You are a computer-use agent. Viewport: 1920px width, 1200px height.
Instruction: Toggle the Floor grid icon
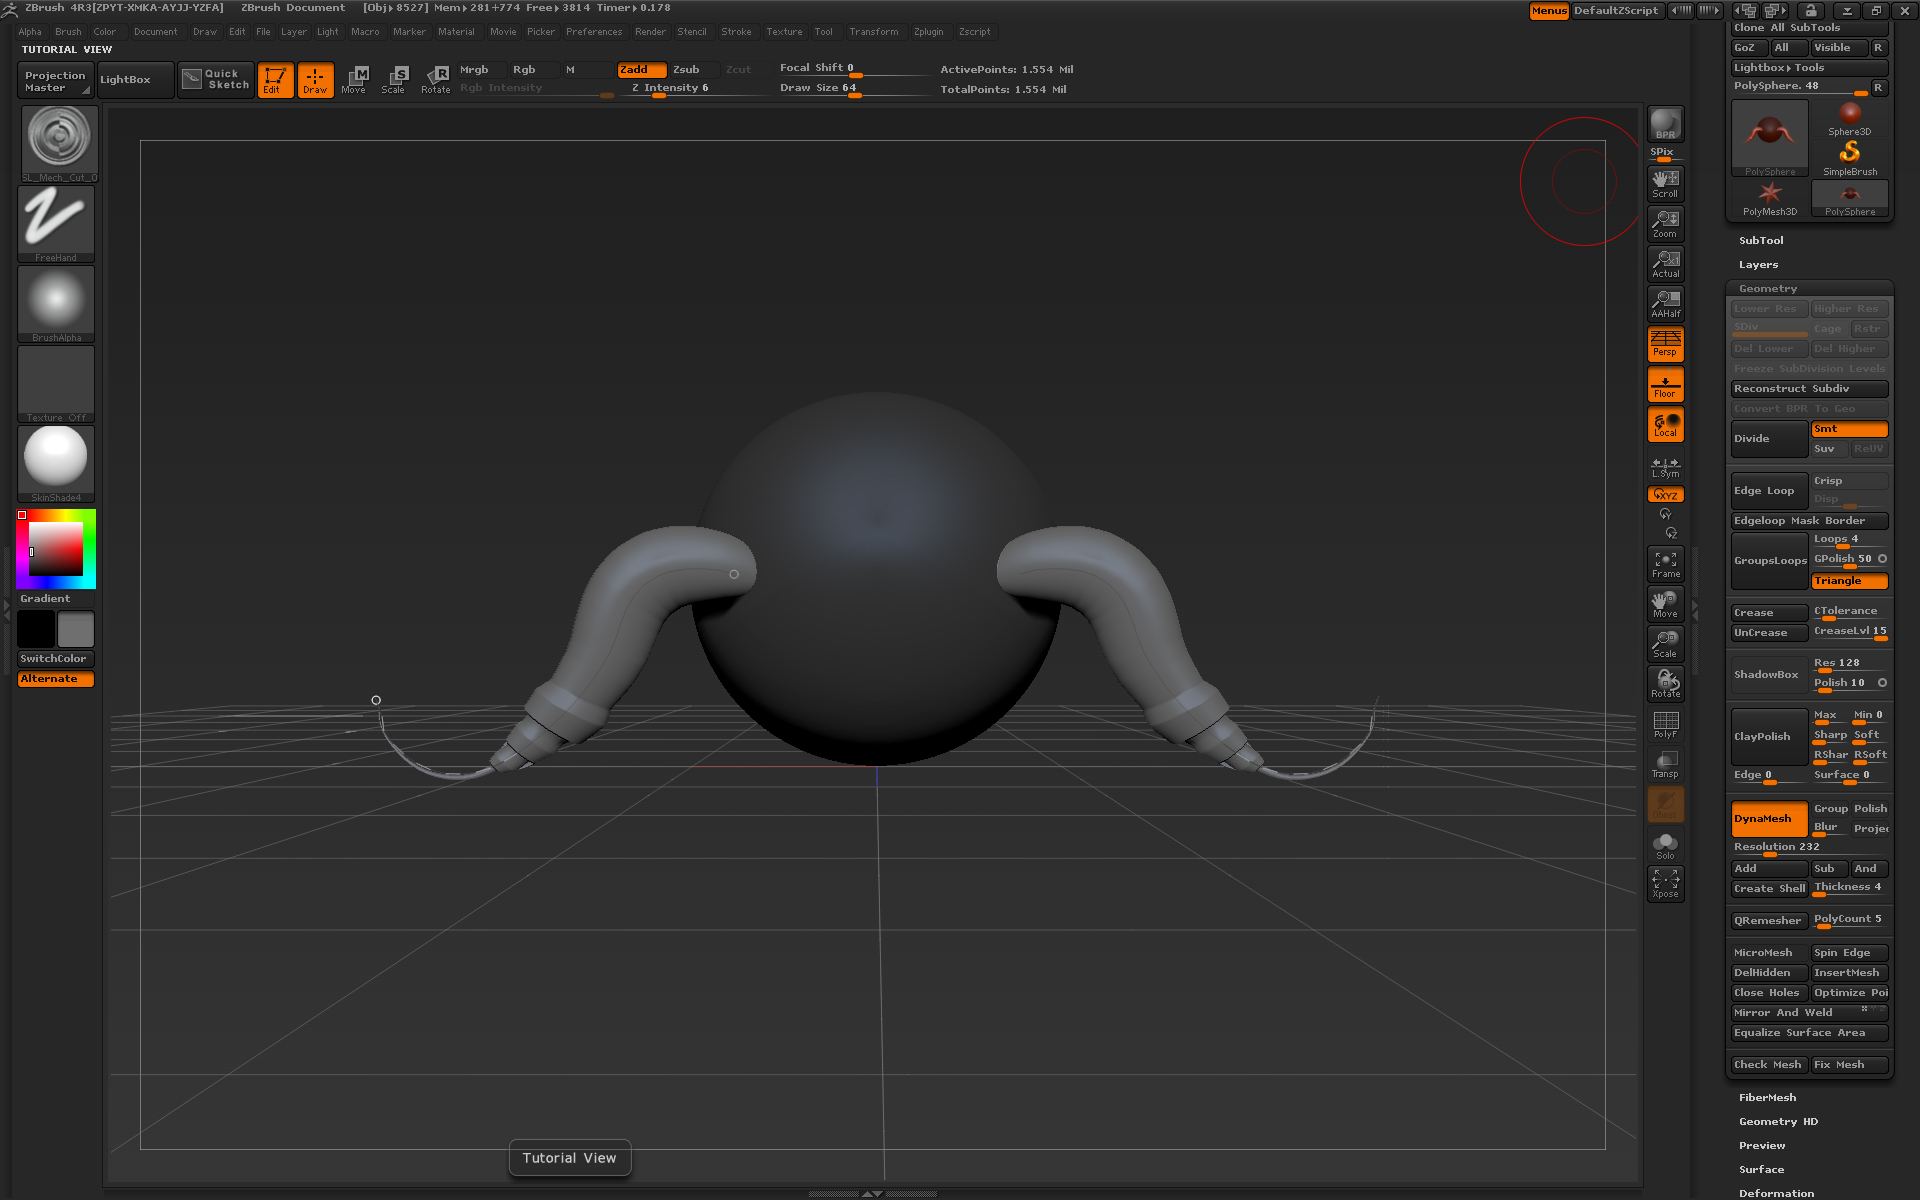tap(1665, 385)
